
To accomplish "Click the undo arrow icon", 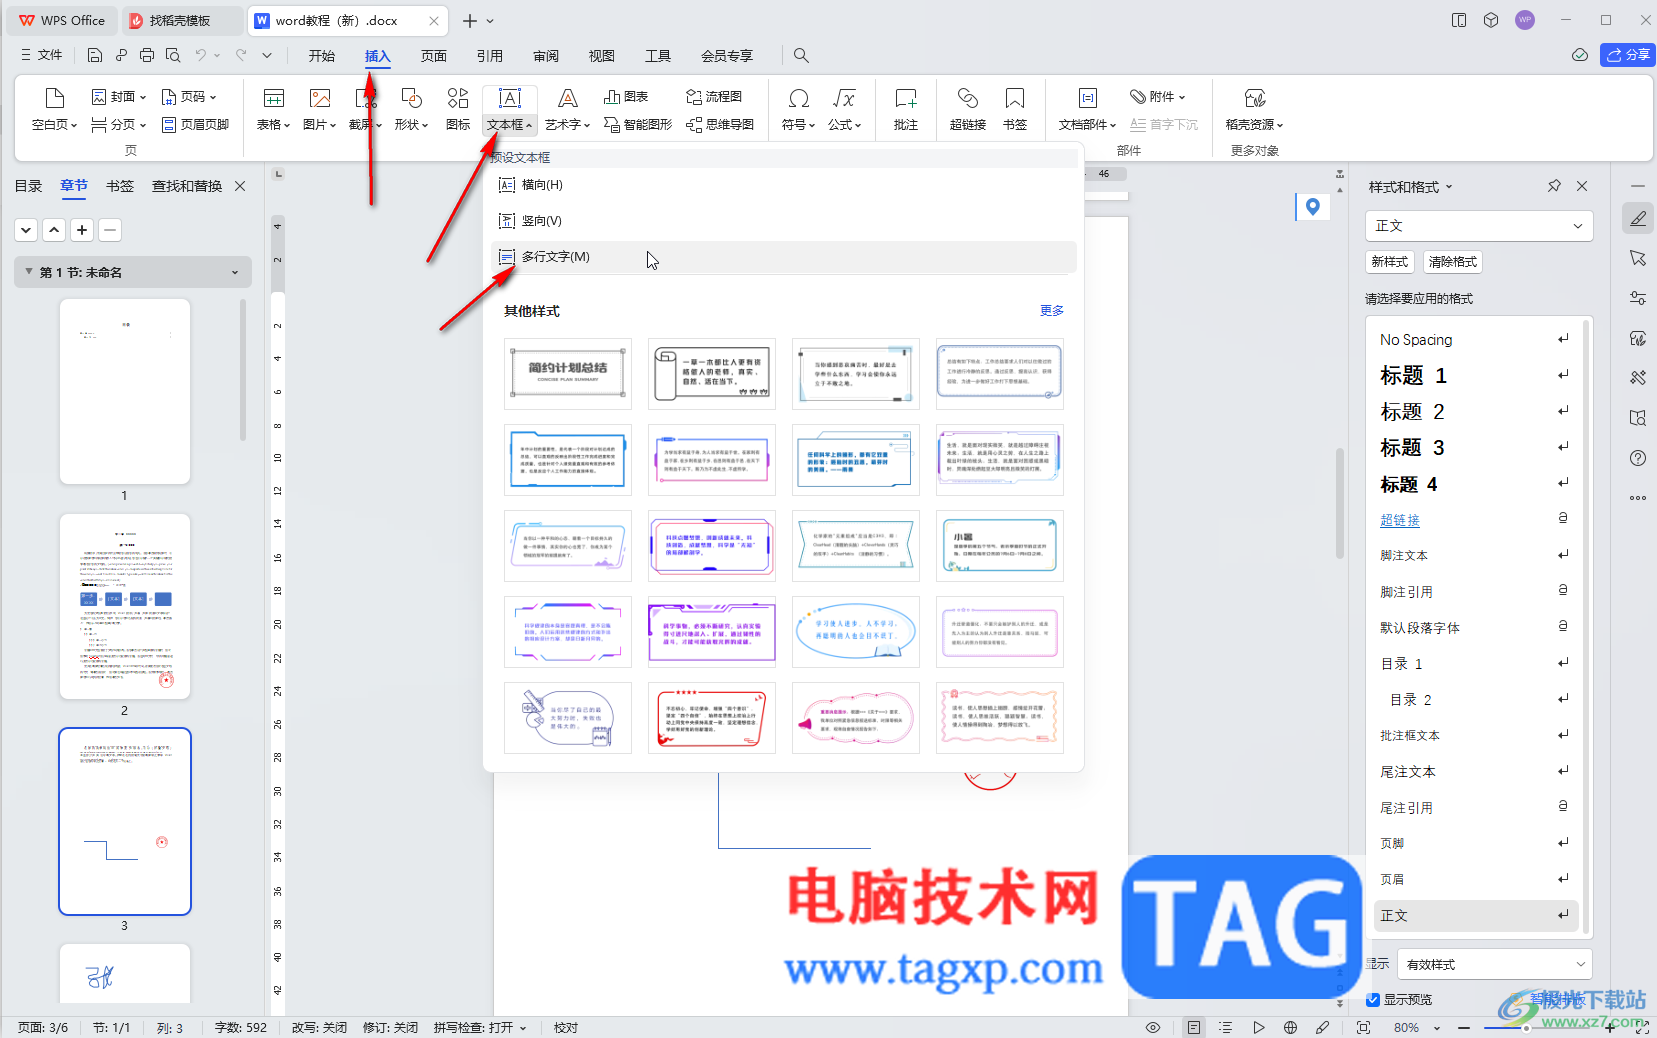I will (x=201, y=55).
